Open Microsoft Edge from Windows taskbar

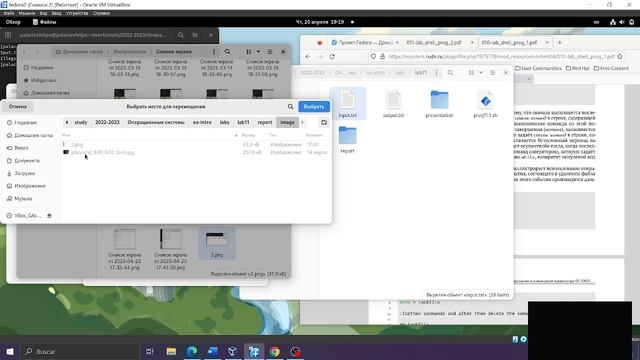(192, 351)
